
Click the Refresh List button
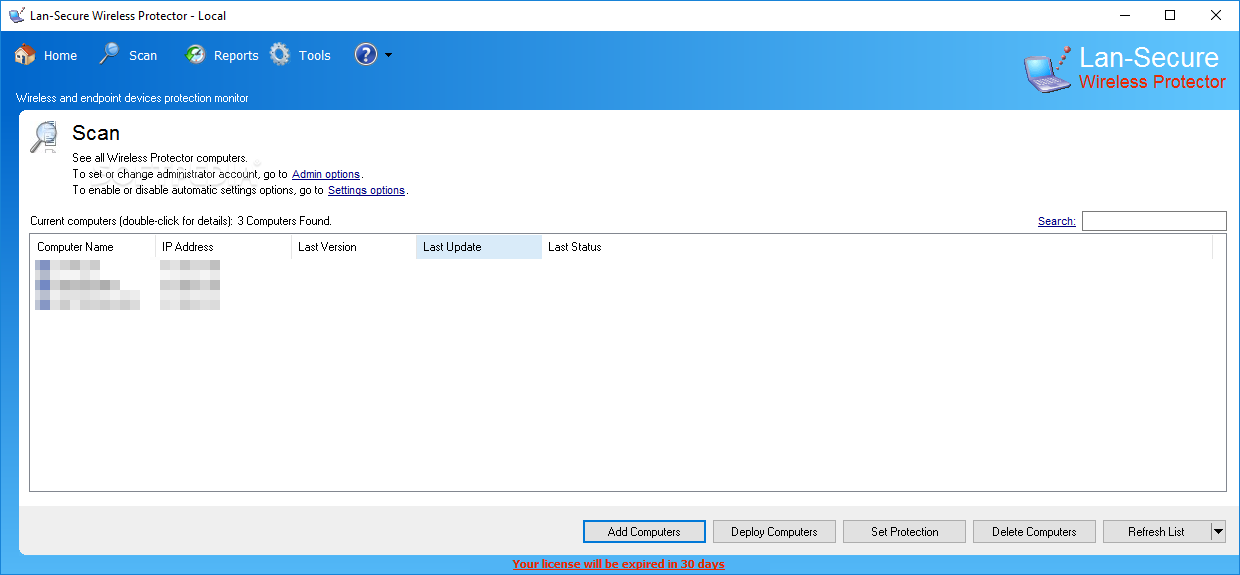(1156, 532)
